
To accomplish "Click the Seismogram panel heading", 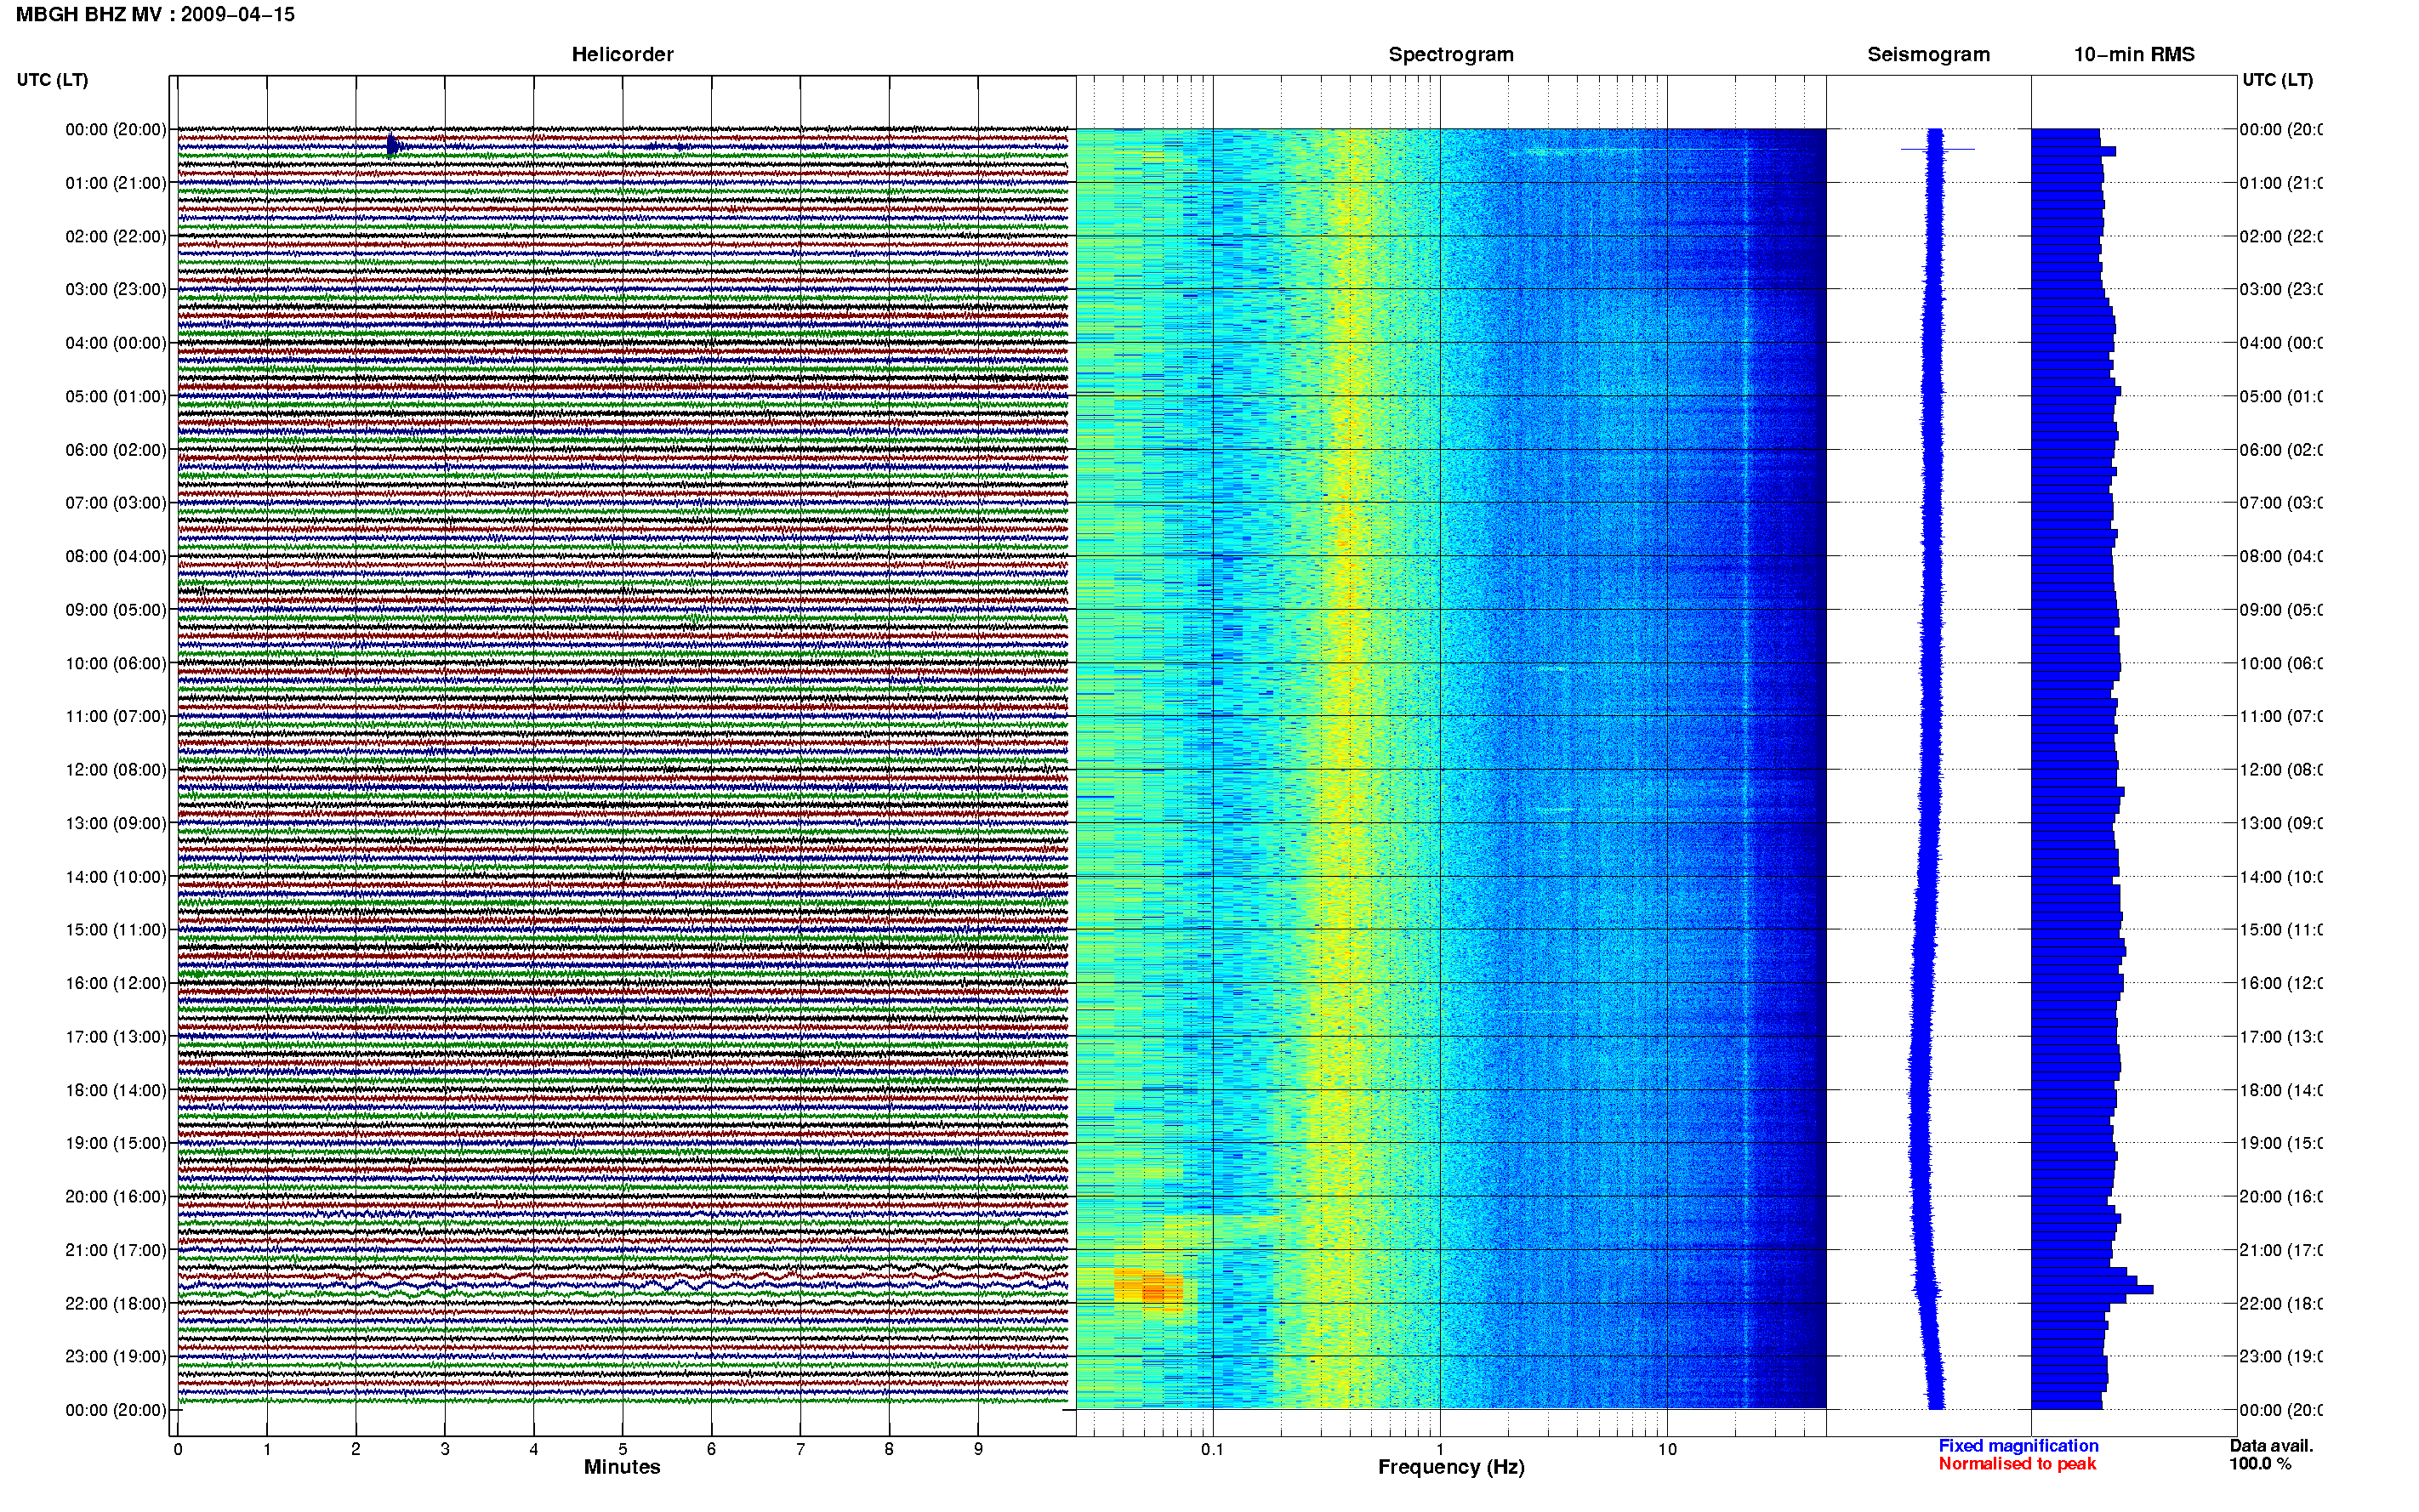I will [1928, 54].
